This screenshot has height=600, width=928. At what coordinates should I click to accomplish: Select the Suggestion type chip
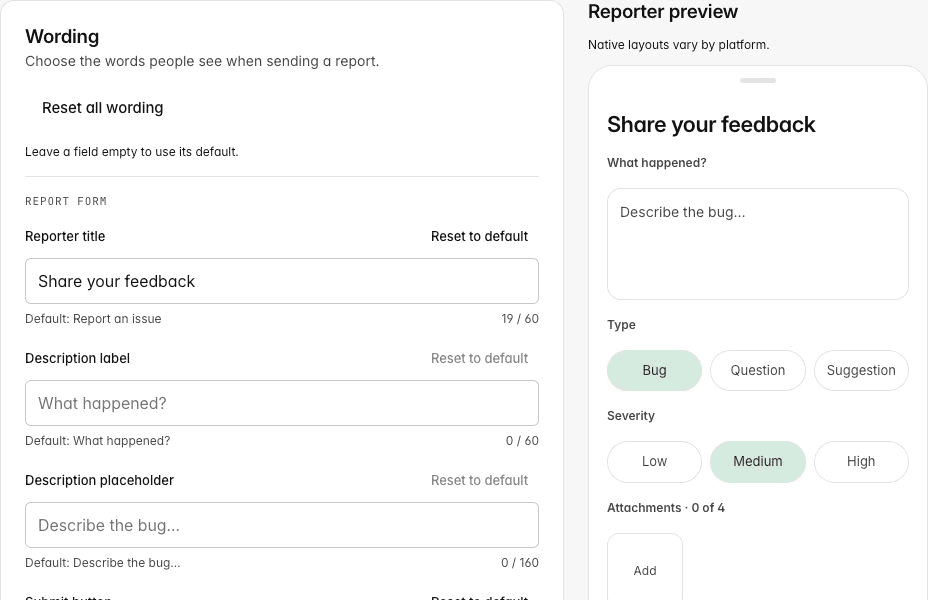[x=861, y=370]
